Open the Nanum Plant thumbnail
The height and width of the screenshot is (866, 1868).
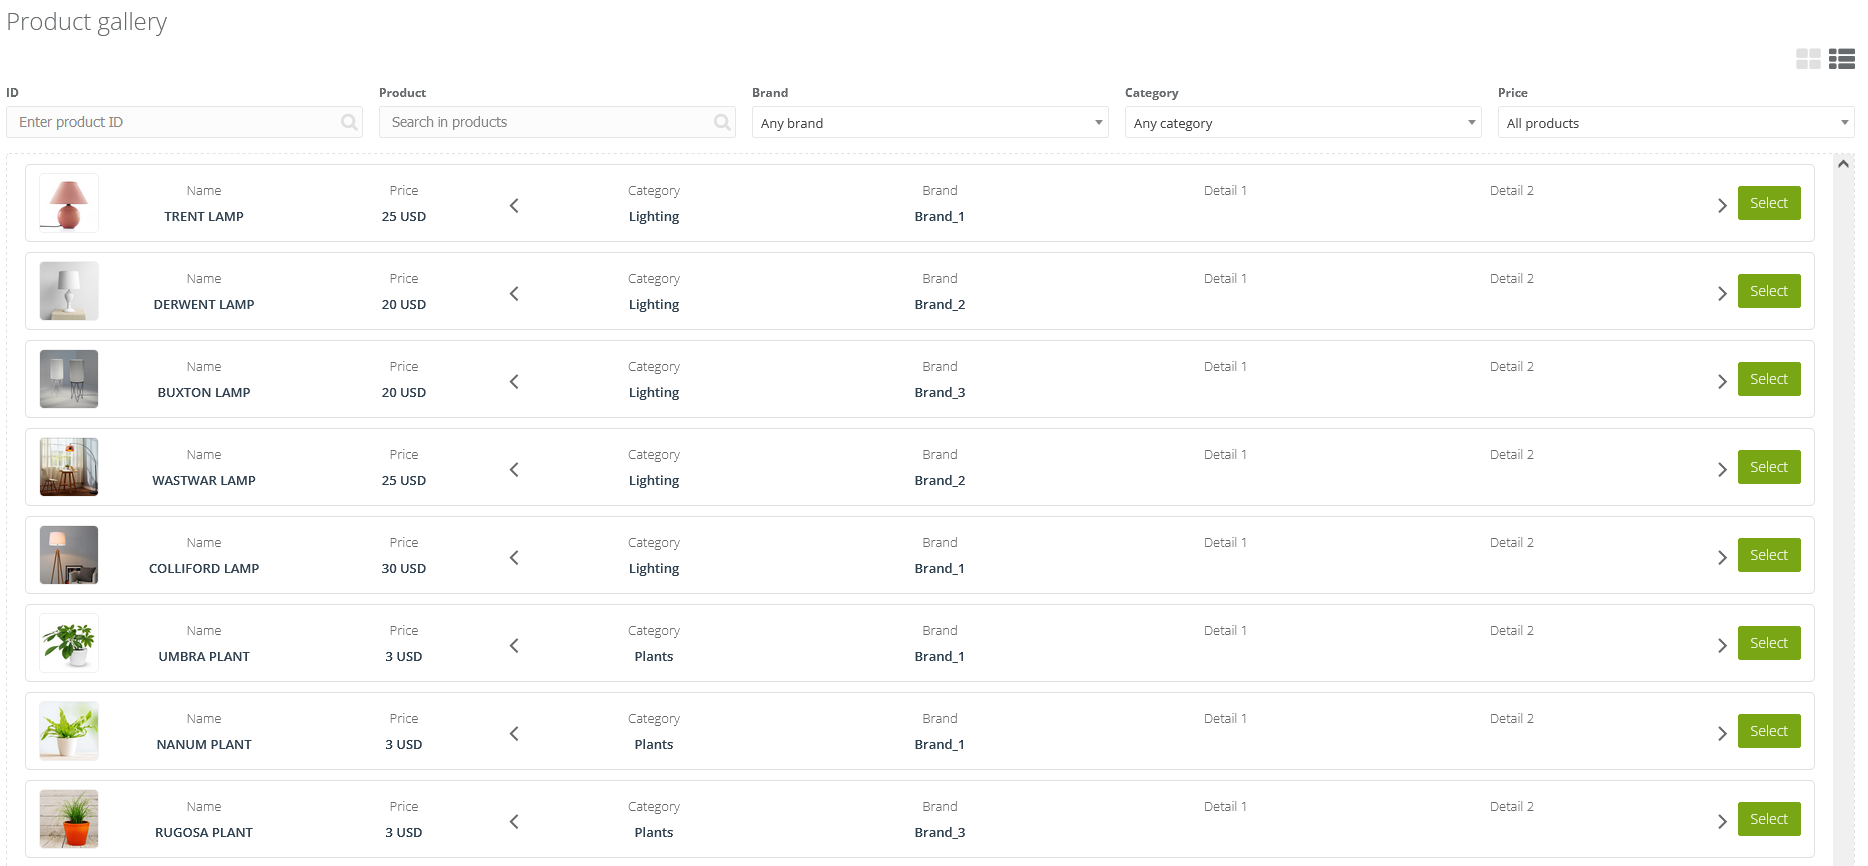coord(69,731)
